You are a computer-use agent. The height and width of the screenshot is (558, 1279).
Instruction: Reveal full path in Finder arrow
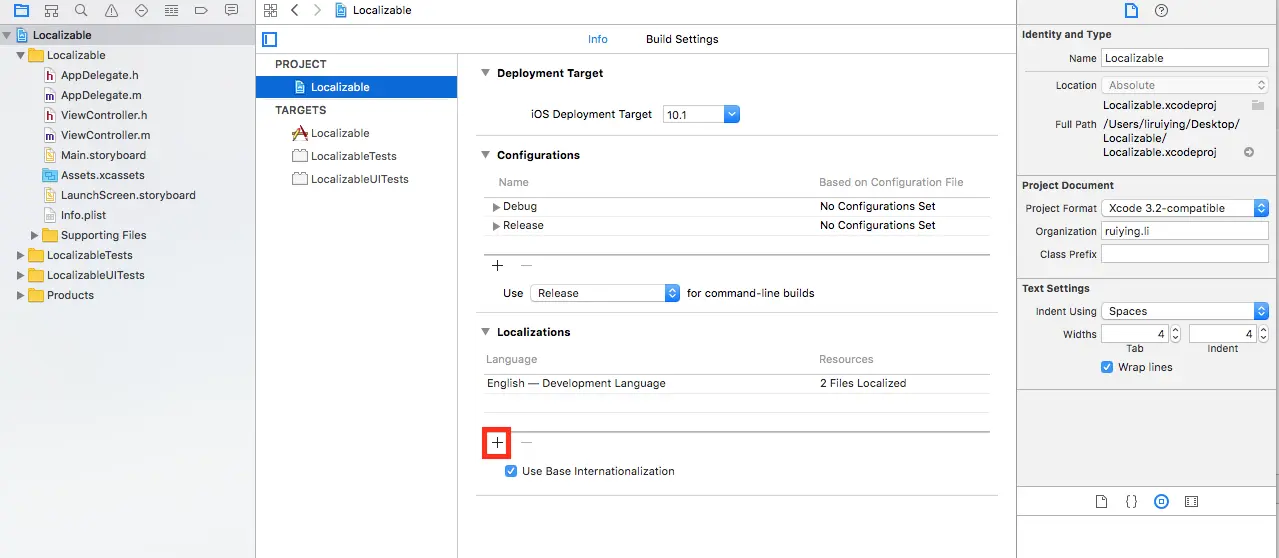click(1249, 152)
